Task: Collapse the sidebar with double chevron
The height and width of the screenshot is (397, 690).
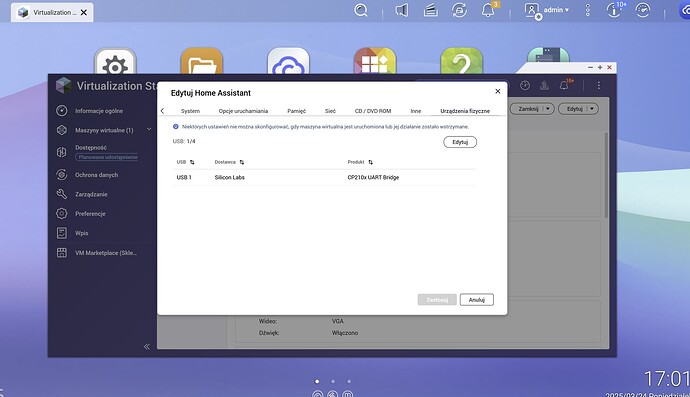Action: coord(147,346)
